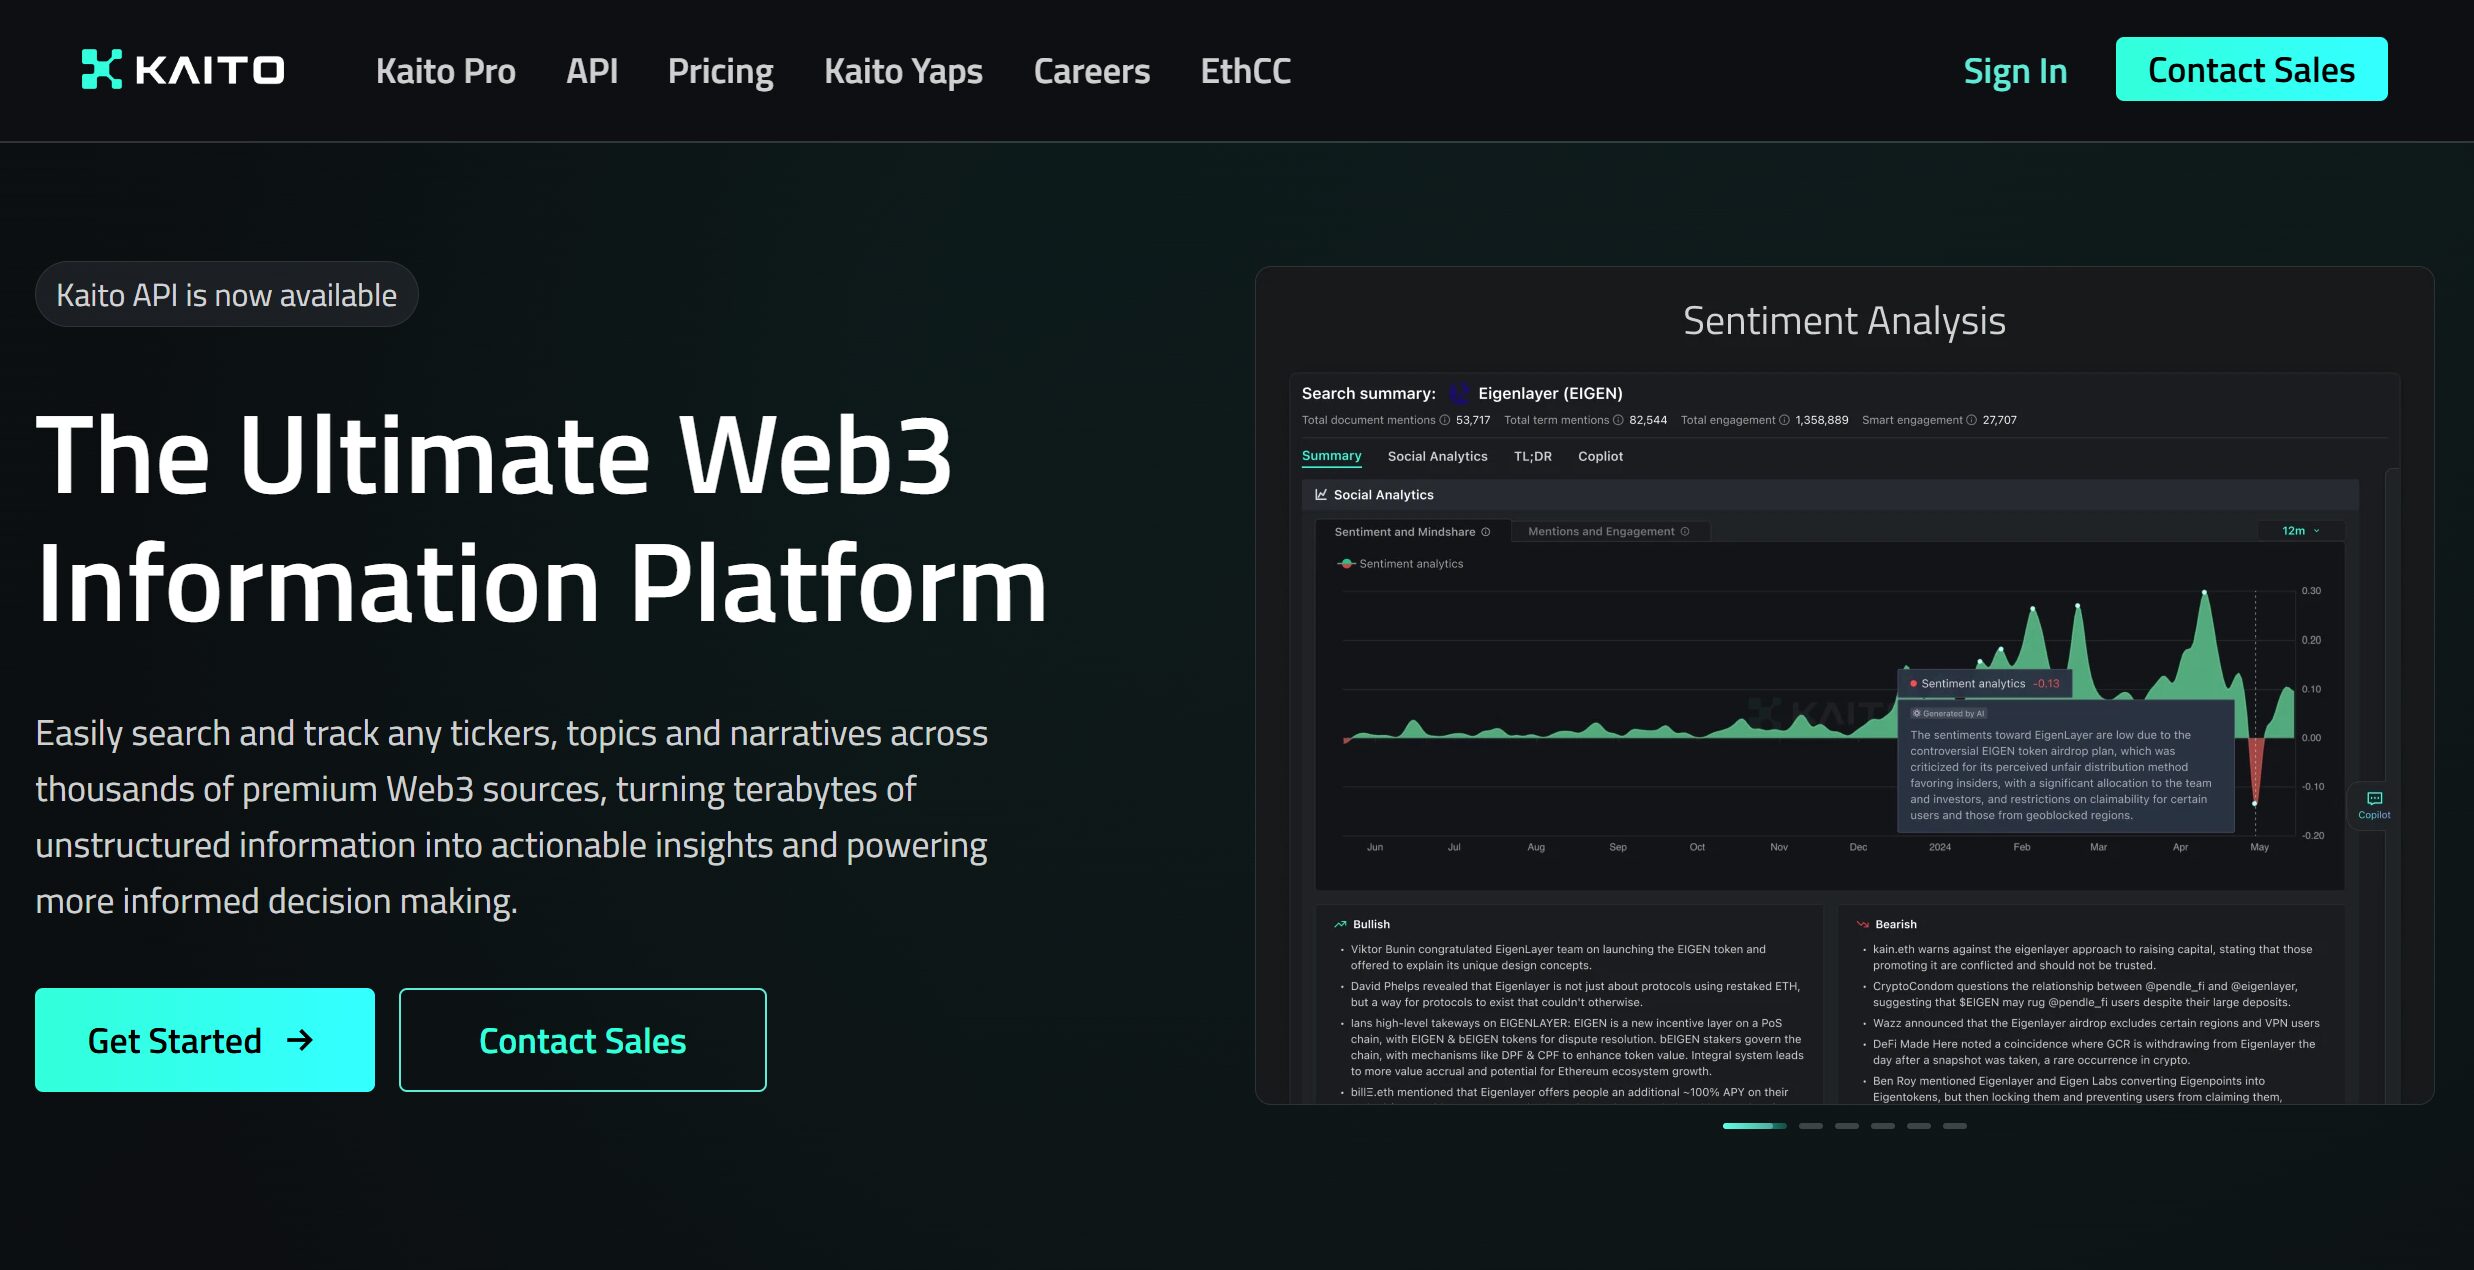The image size is (2474, 1270).
Task: Open the Careers page link
Action: click(1092, 71)
